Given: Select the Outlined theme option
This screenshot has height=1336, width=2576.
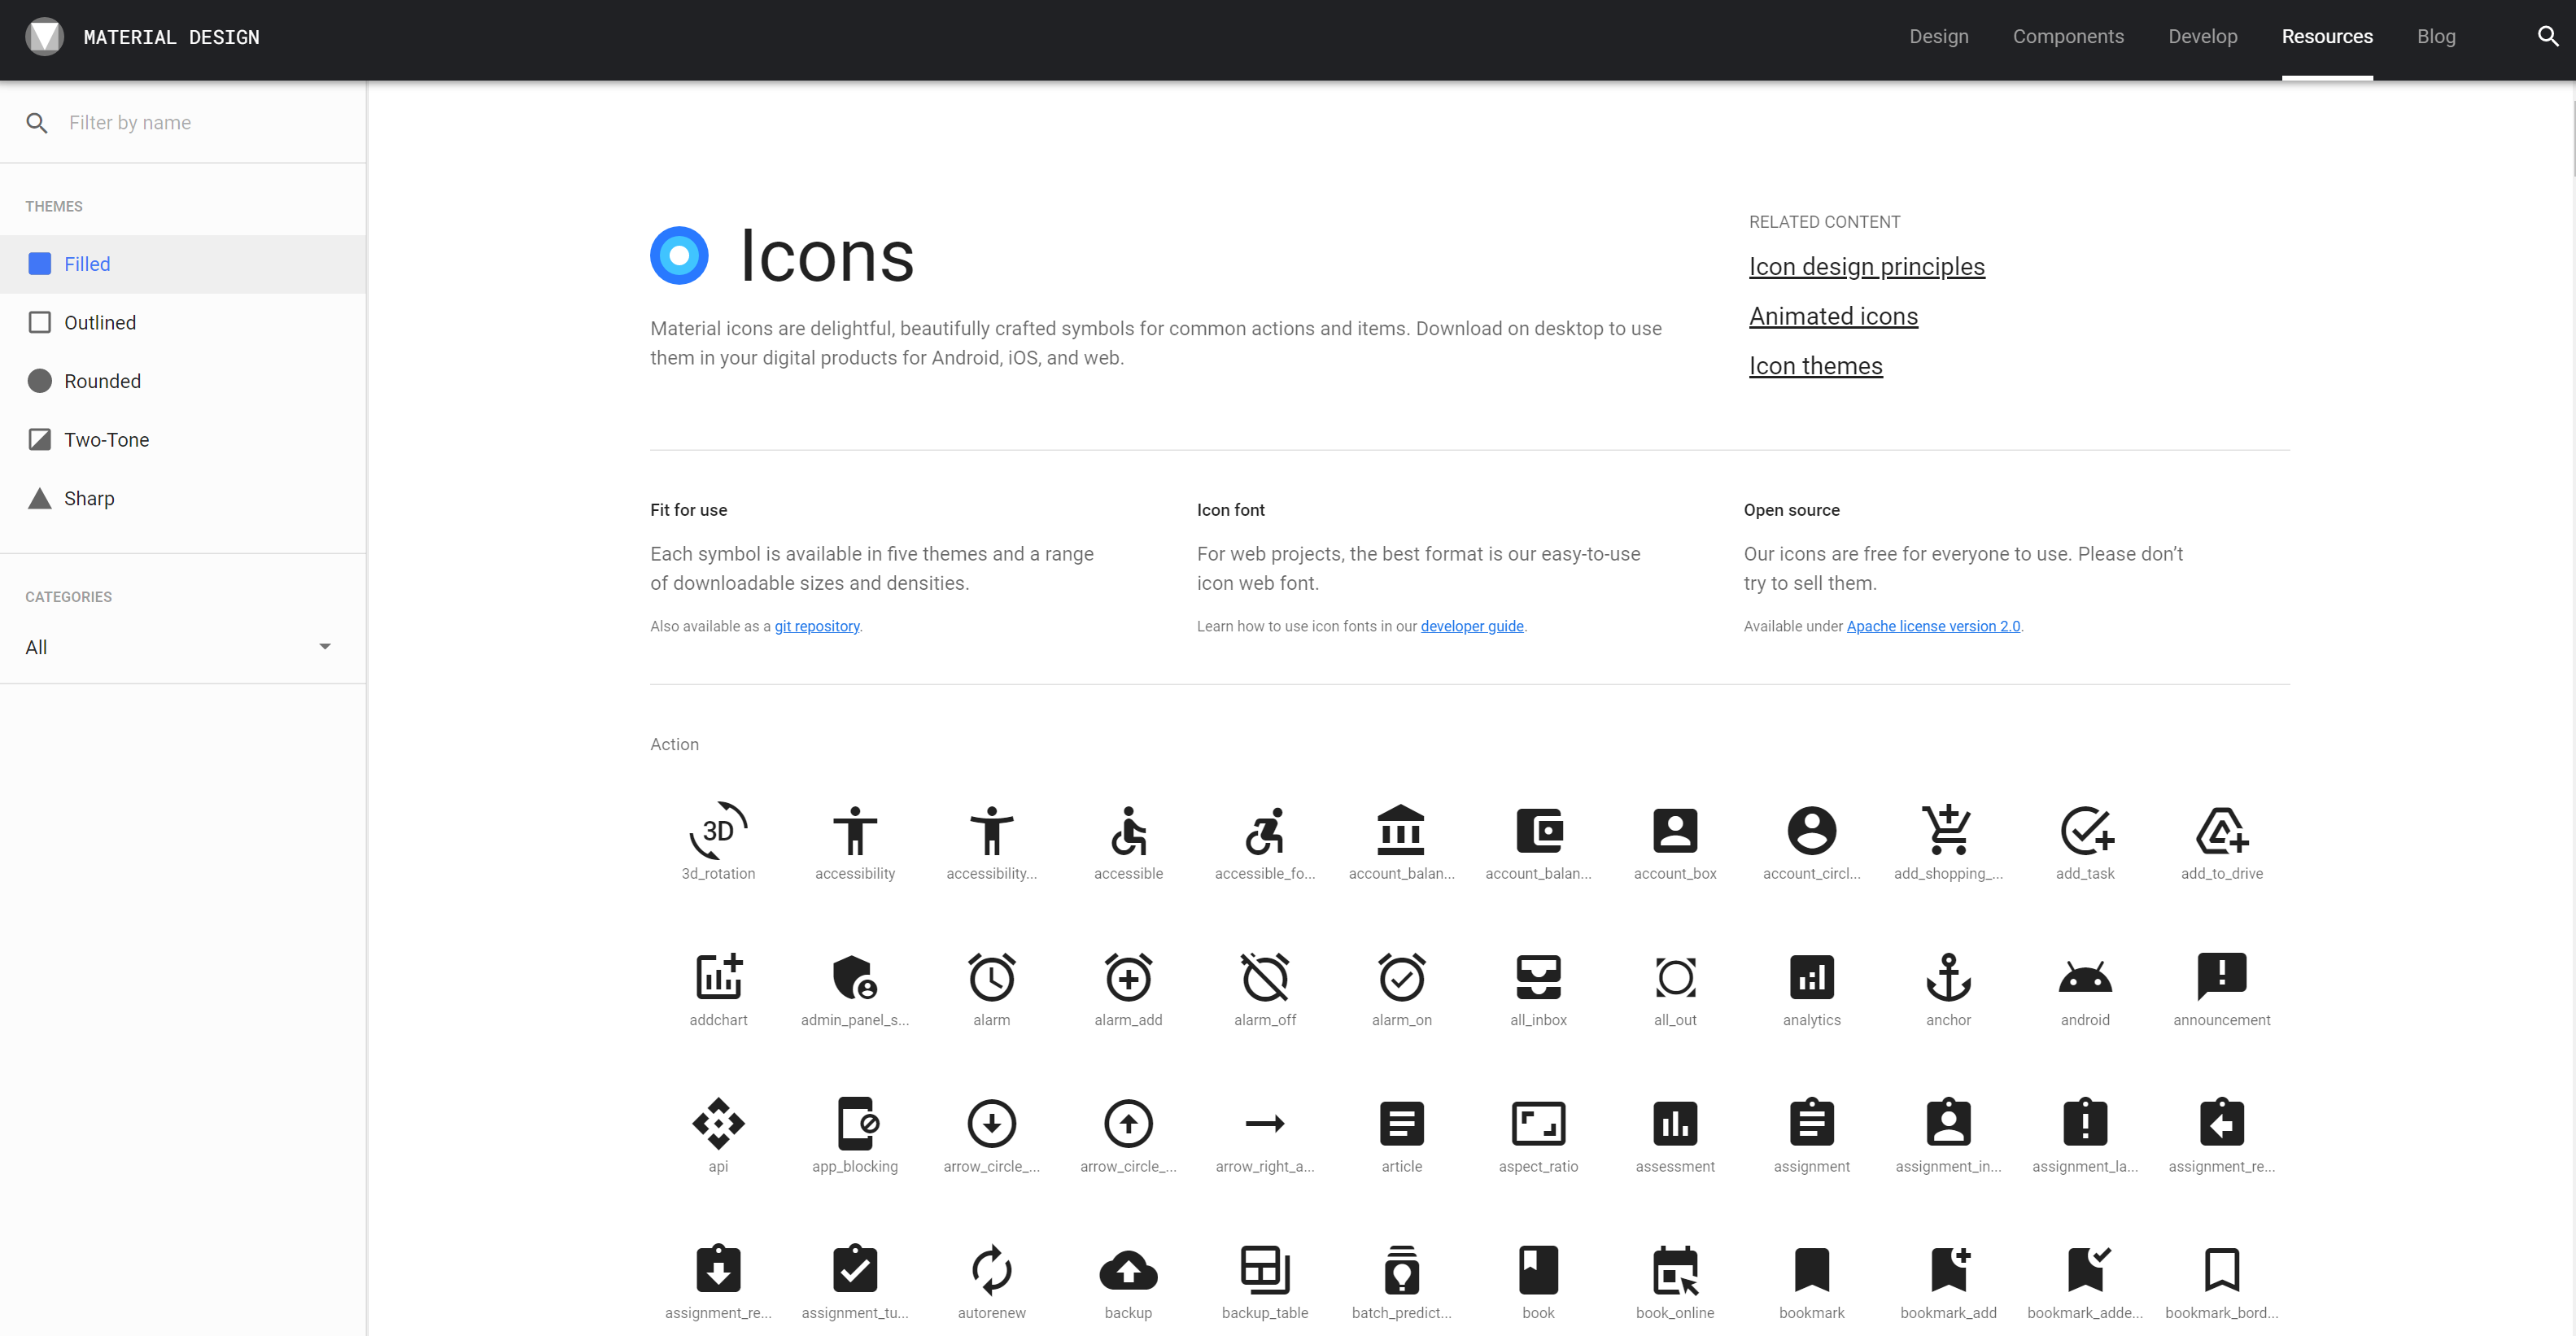Looking at the screenshot, I should tap(100, 323).
